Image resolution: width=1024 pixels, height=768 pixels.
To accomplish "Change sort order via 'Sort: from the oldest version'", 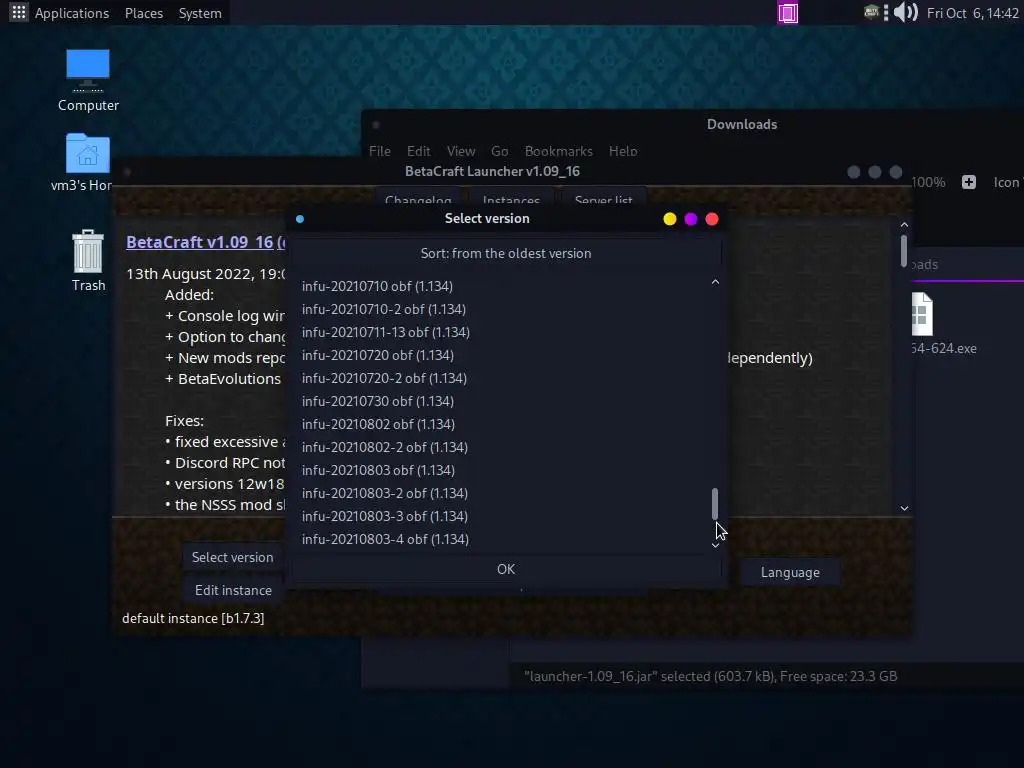I will pyautogui.click(x=506, y=253).
